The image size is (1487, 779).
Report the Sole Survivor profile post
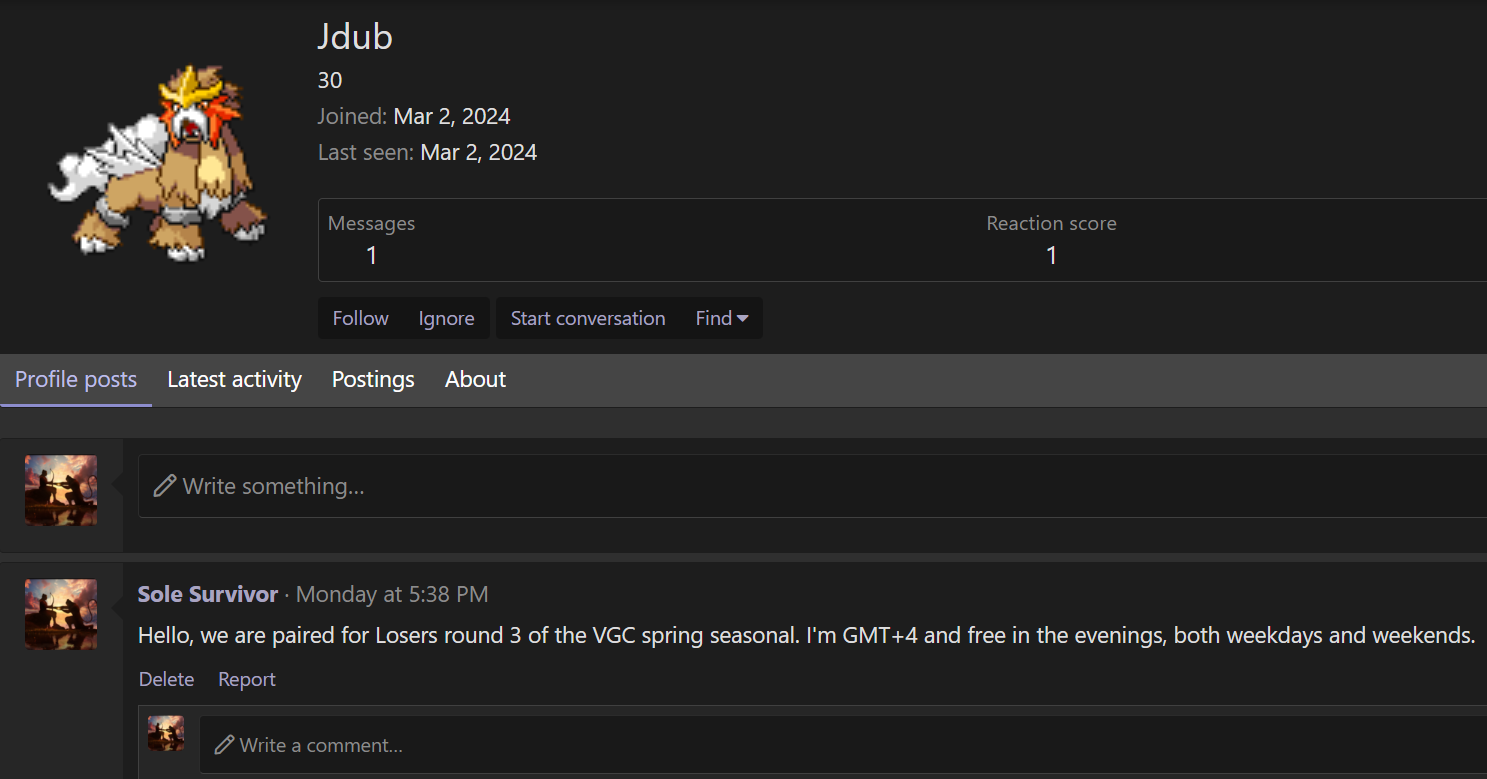click(x=246, y=679)
